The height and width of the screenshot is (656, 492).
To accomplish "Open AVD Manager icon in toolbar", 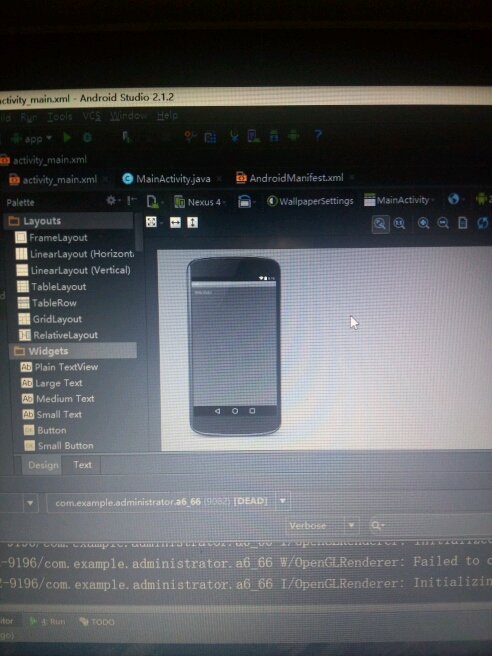I will pyautogui.click(x=254, y=136).
